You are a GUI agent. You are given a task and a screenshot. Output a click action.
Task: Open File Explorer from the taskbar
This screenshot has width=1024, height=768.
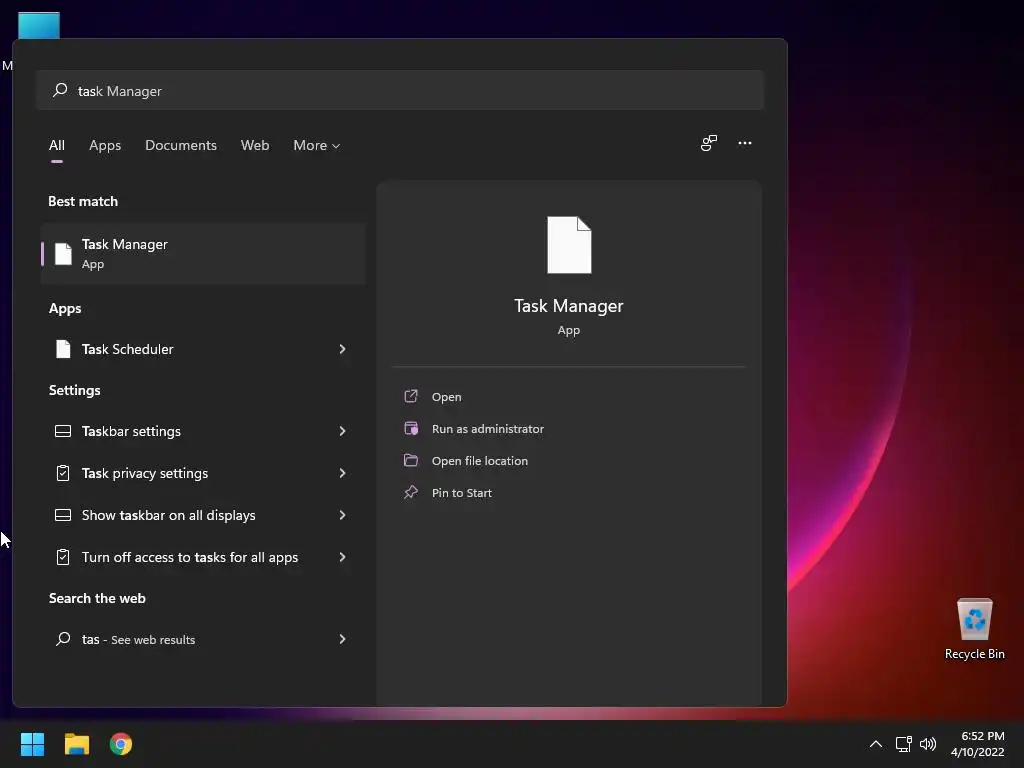[x=76, y=744]
